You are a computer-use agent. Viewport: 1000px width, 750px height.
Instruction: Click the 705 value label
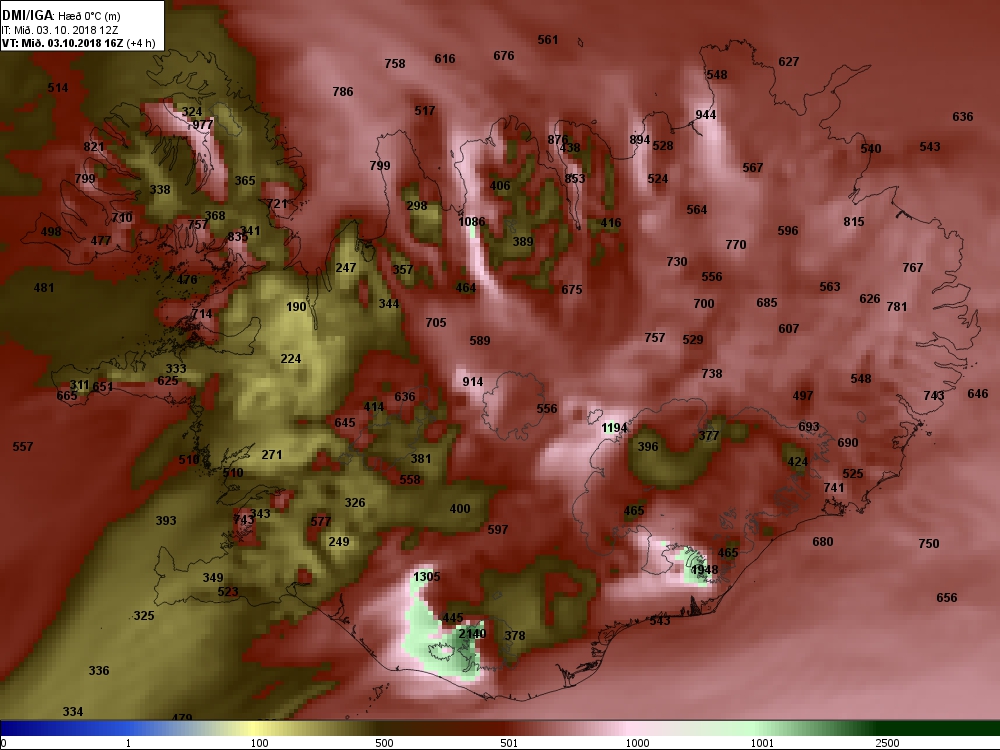(x=436, y=322)
